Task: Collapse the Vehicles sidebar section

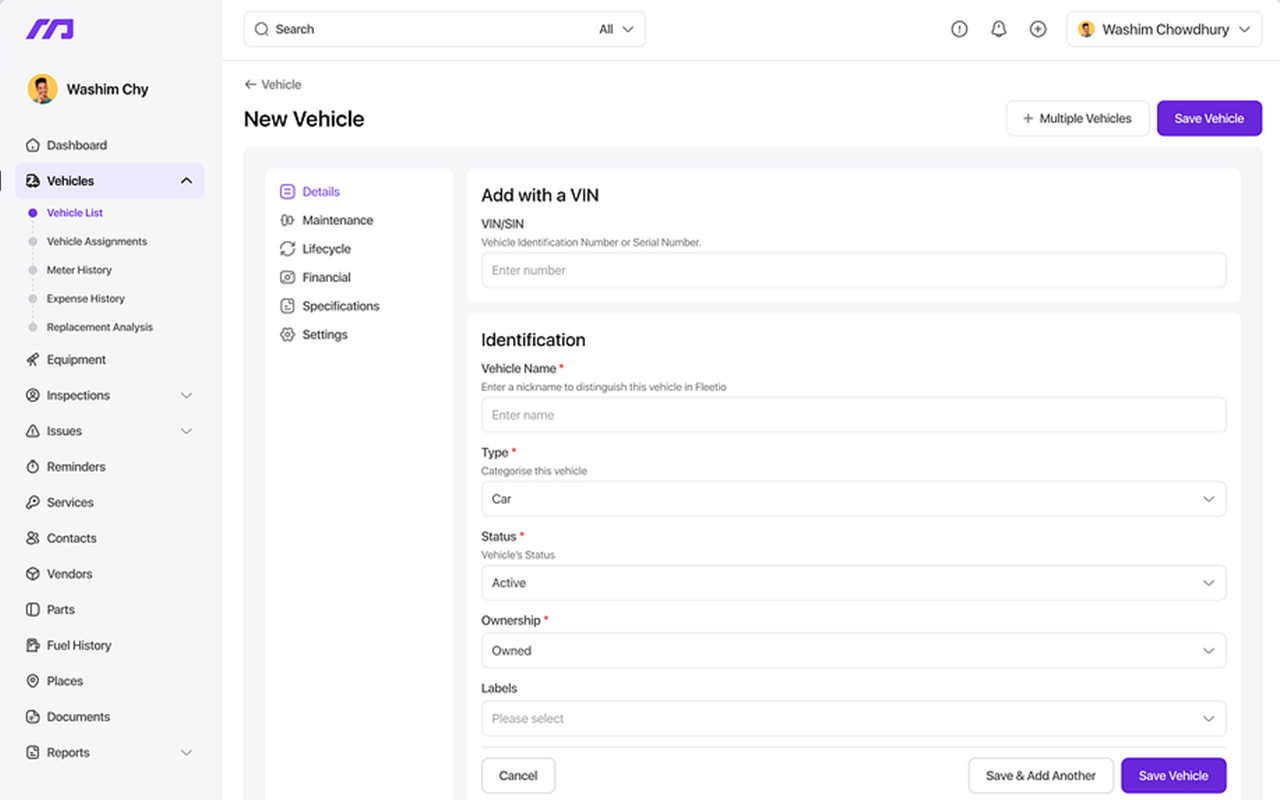Action: pos(186,181)
